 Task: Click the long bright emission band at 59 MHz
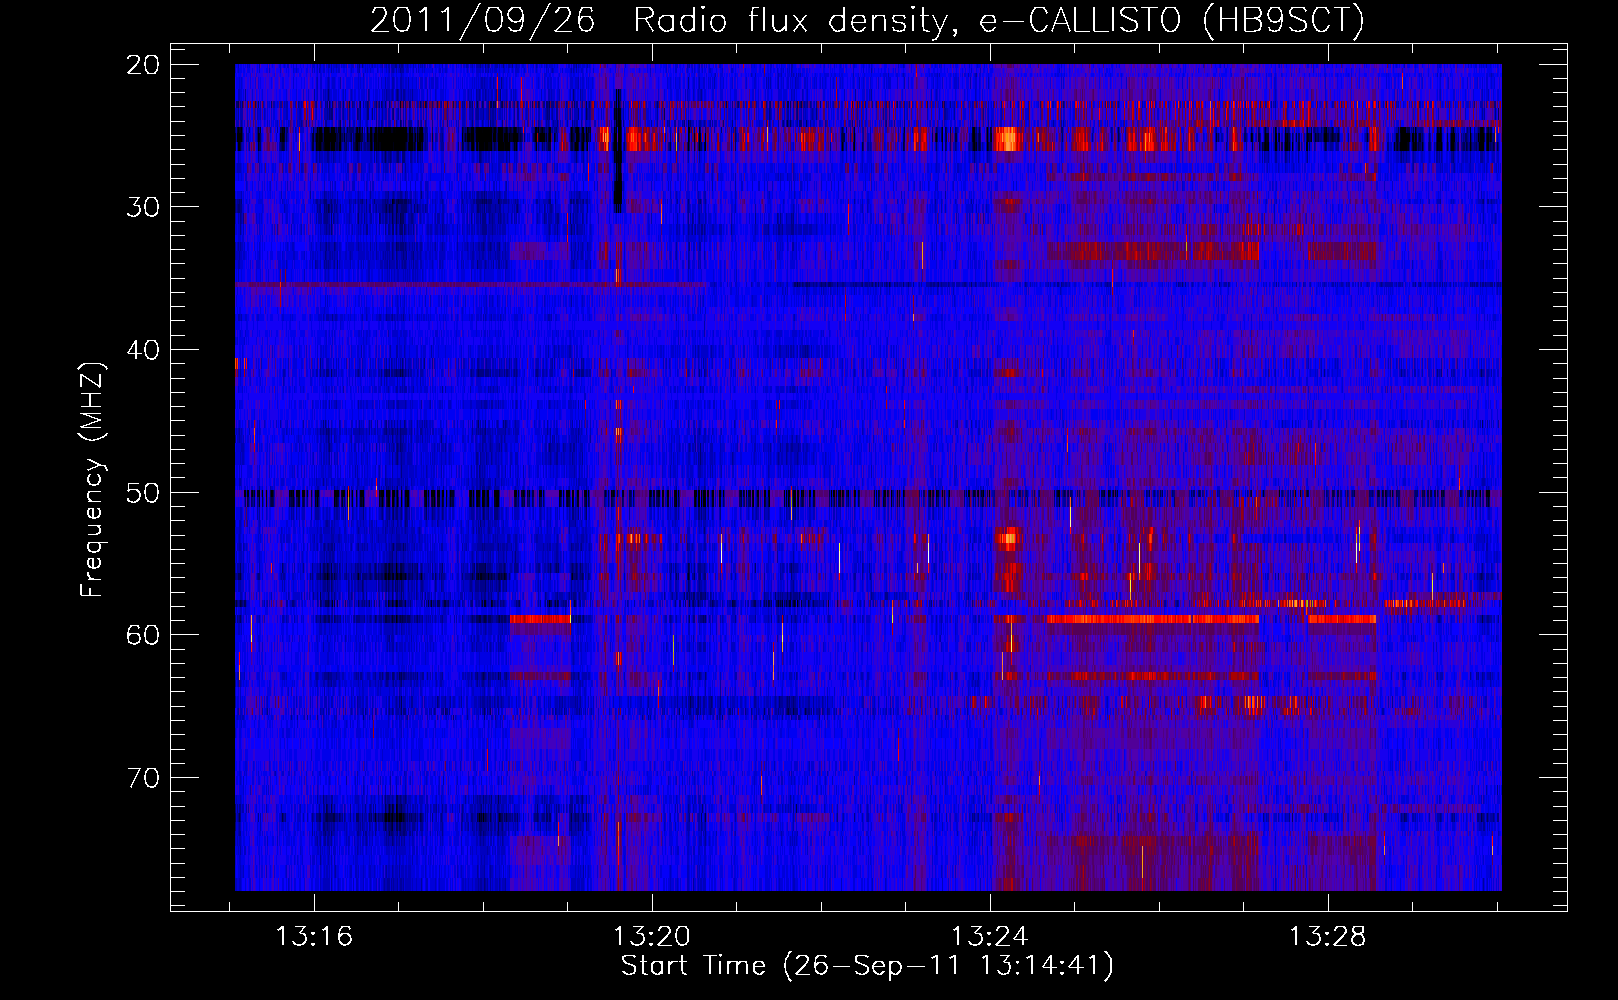1153,619
